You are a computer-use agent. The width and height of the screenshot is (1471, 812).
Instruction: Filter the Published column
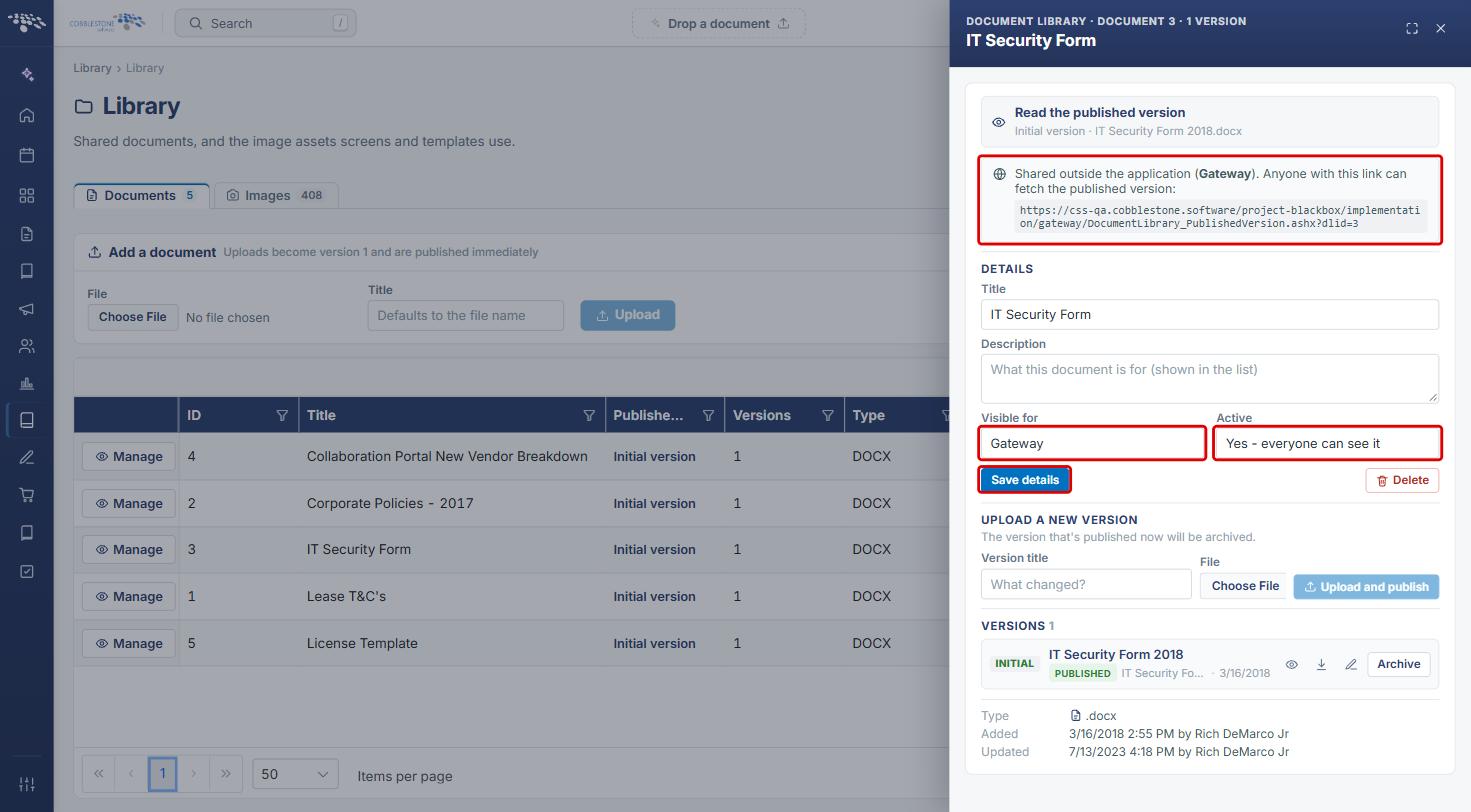point(708,416)
